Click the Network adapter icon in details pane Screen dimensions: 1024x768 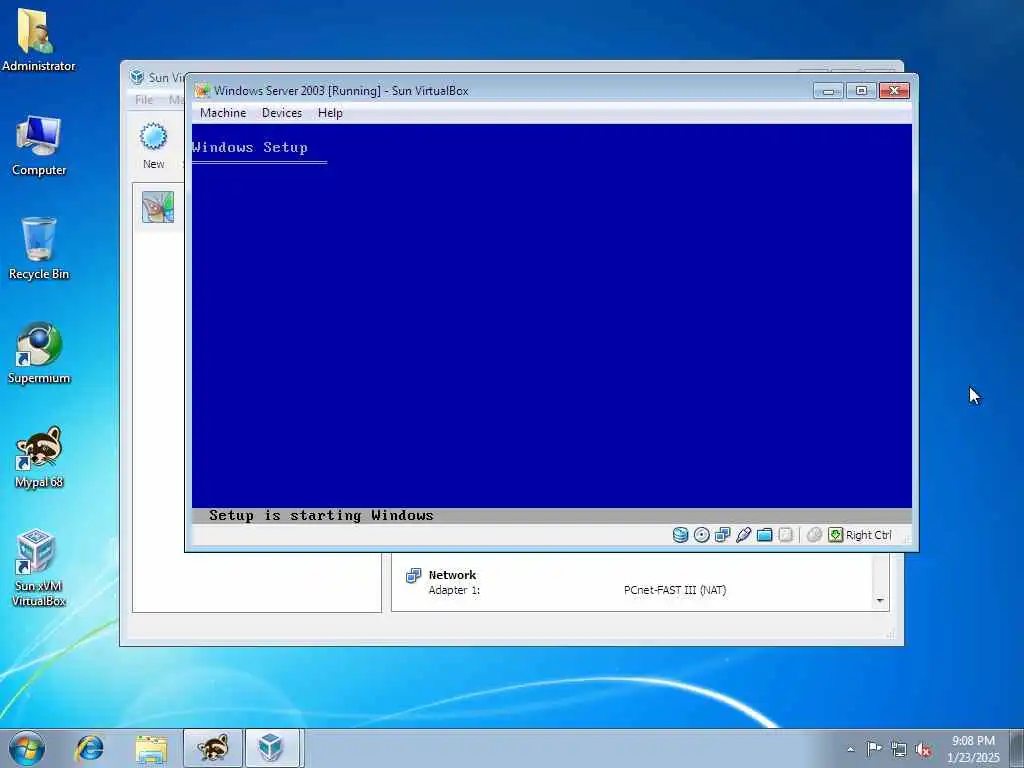pyautogui.click(x=413, y=575)
